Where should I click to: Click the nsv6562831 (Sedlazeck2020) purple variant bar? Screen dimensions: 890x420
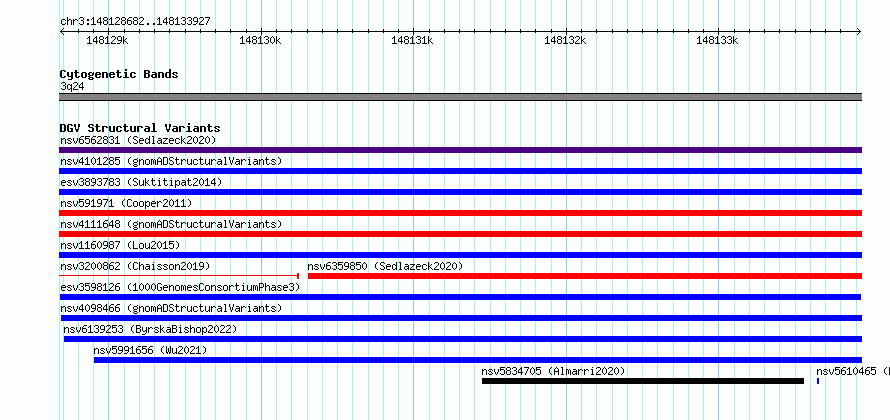pos(460,150)
